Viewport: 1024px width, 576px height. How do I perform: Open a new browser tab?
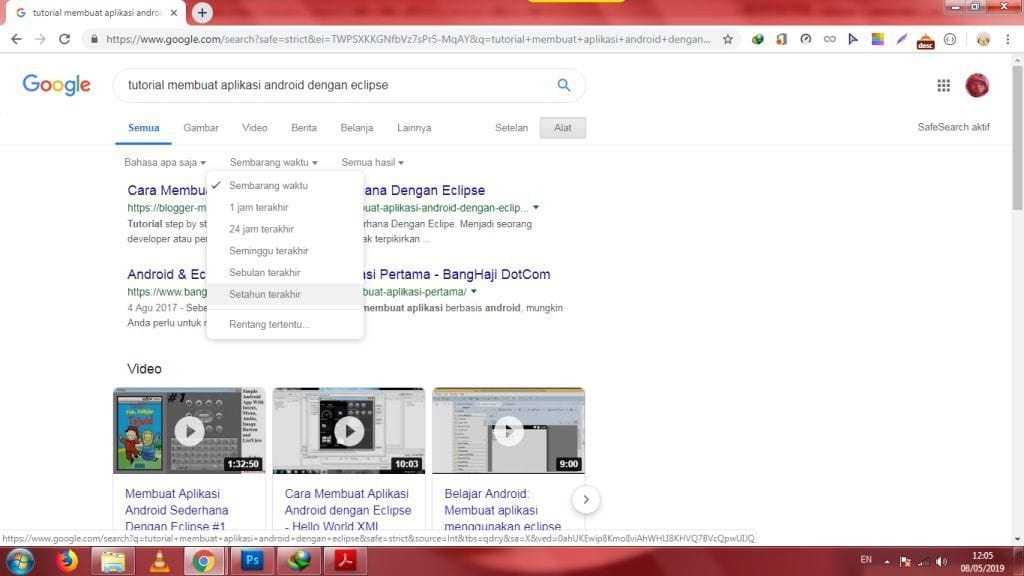click(x=202, y=12)
